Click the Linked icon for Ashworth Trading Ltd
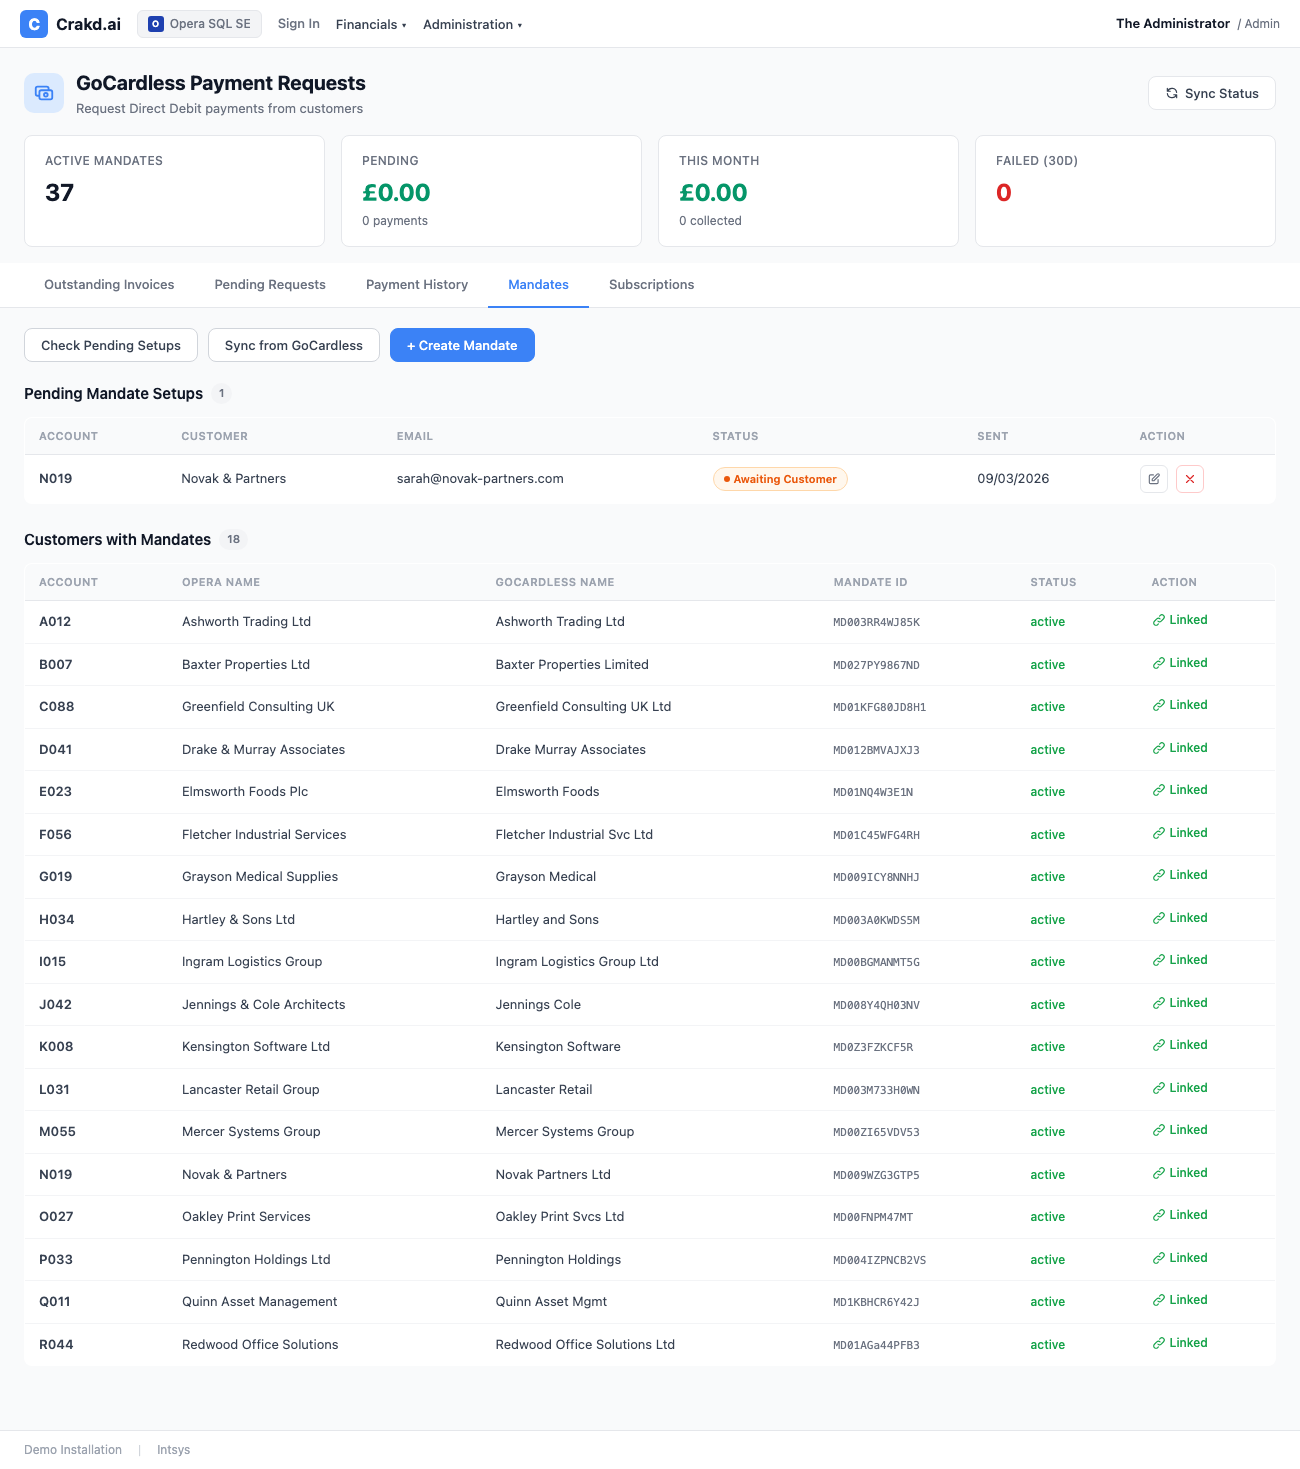This screenshot has width=1300, height=1469. point(1159,620)
